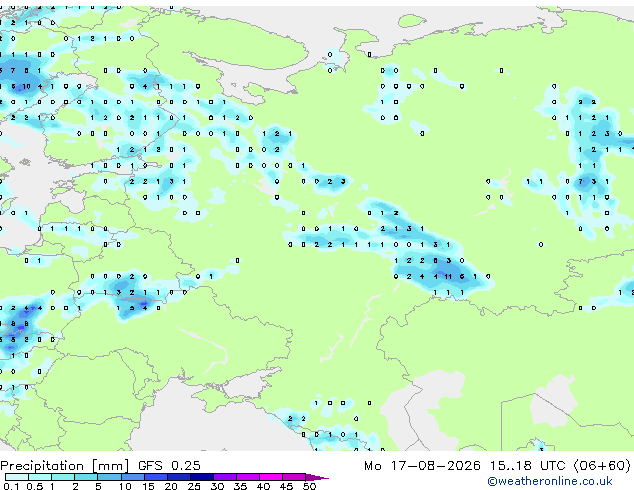The width and height of the screenshot is (634, 490).
Task: Click the '10' precipitation value on map
Action: coord(26,87)
